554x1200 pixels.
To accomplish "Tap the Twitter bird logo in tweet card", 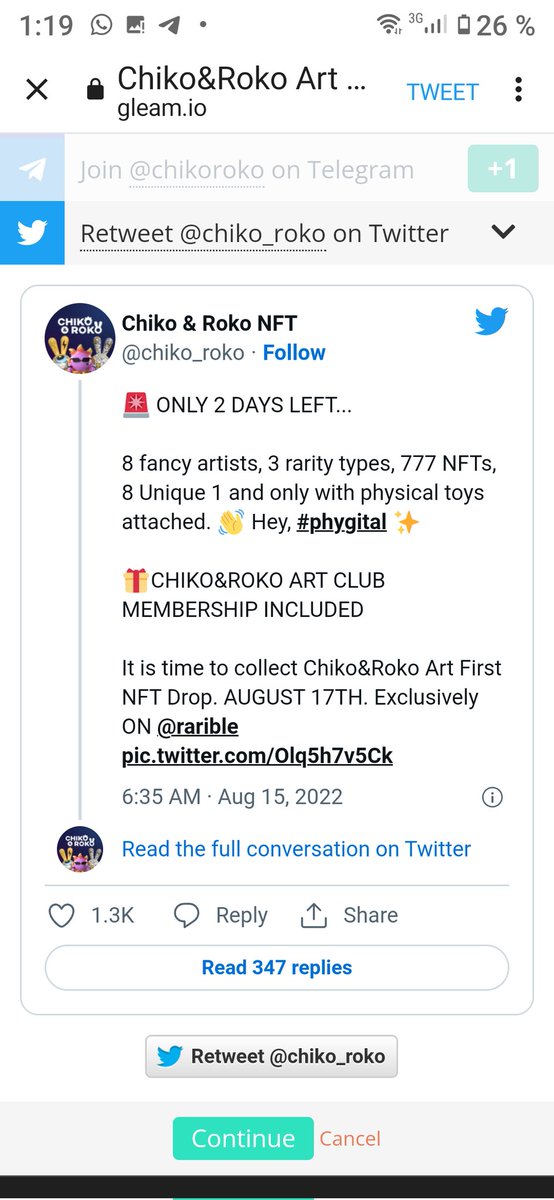I will [x=491, y=321].
